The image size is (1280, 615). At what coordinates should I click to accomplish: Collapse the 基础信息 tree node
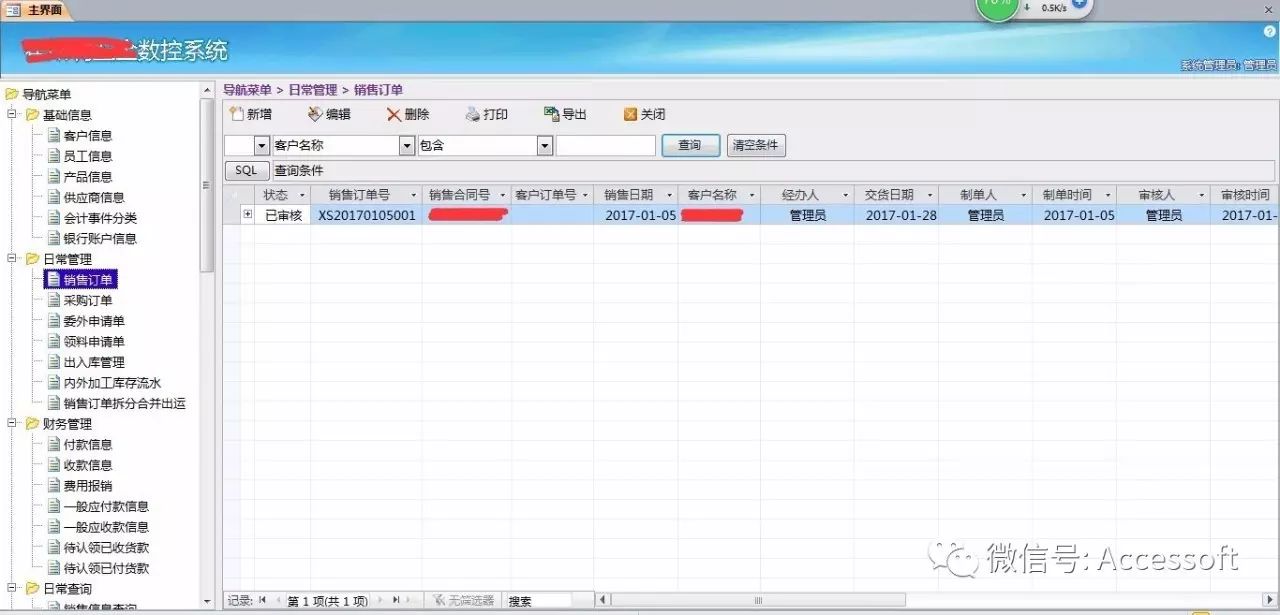[12, 114]
